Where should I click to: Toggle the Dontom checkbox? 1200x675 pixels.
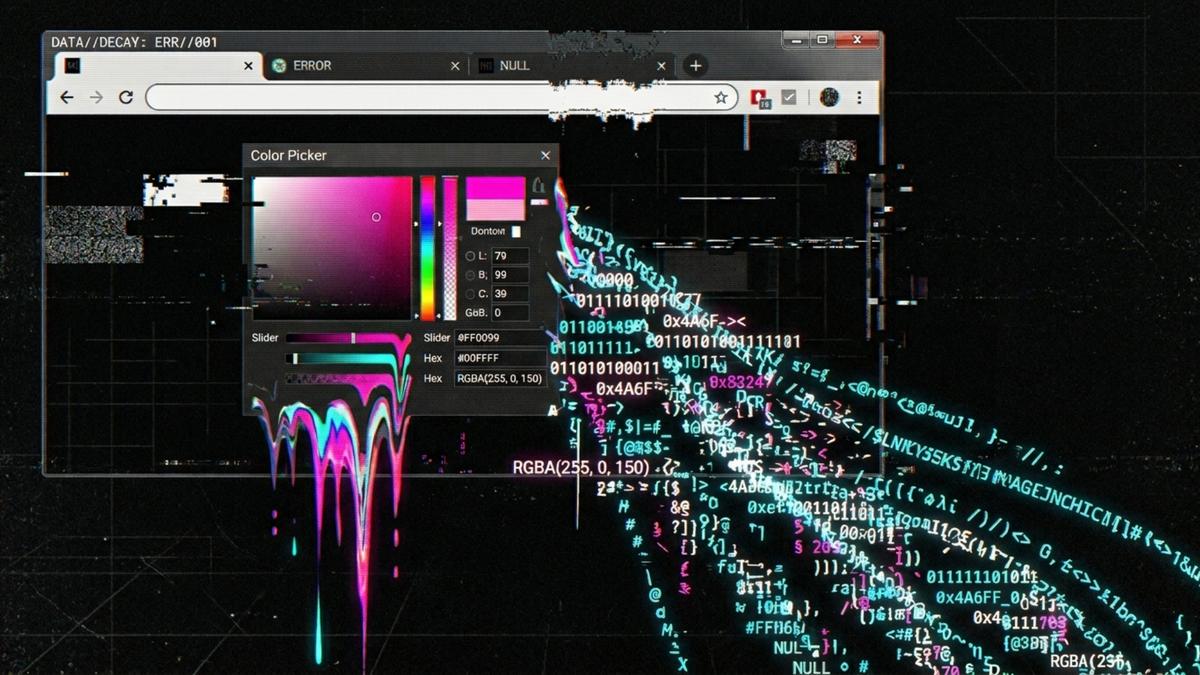516,232
